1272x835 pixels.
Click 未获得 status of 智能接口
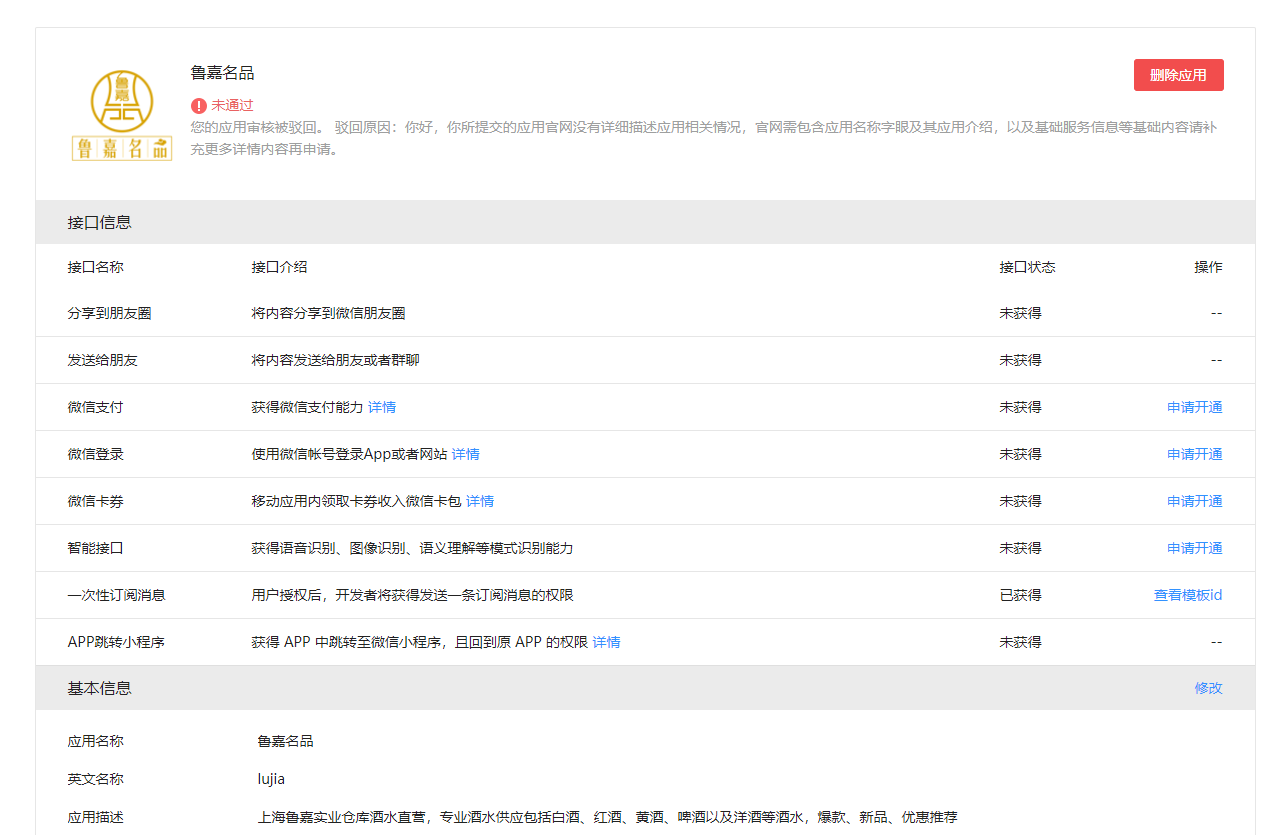[x=1020, y=548]
